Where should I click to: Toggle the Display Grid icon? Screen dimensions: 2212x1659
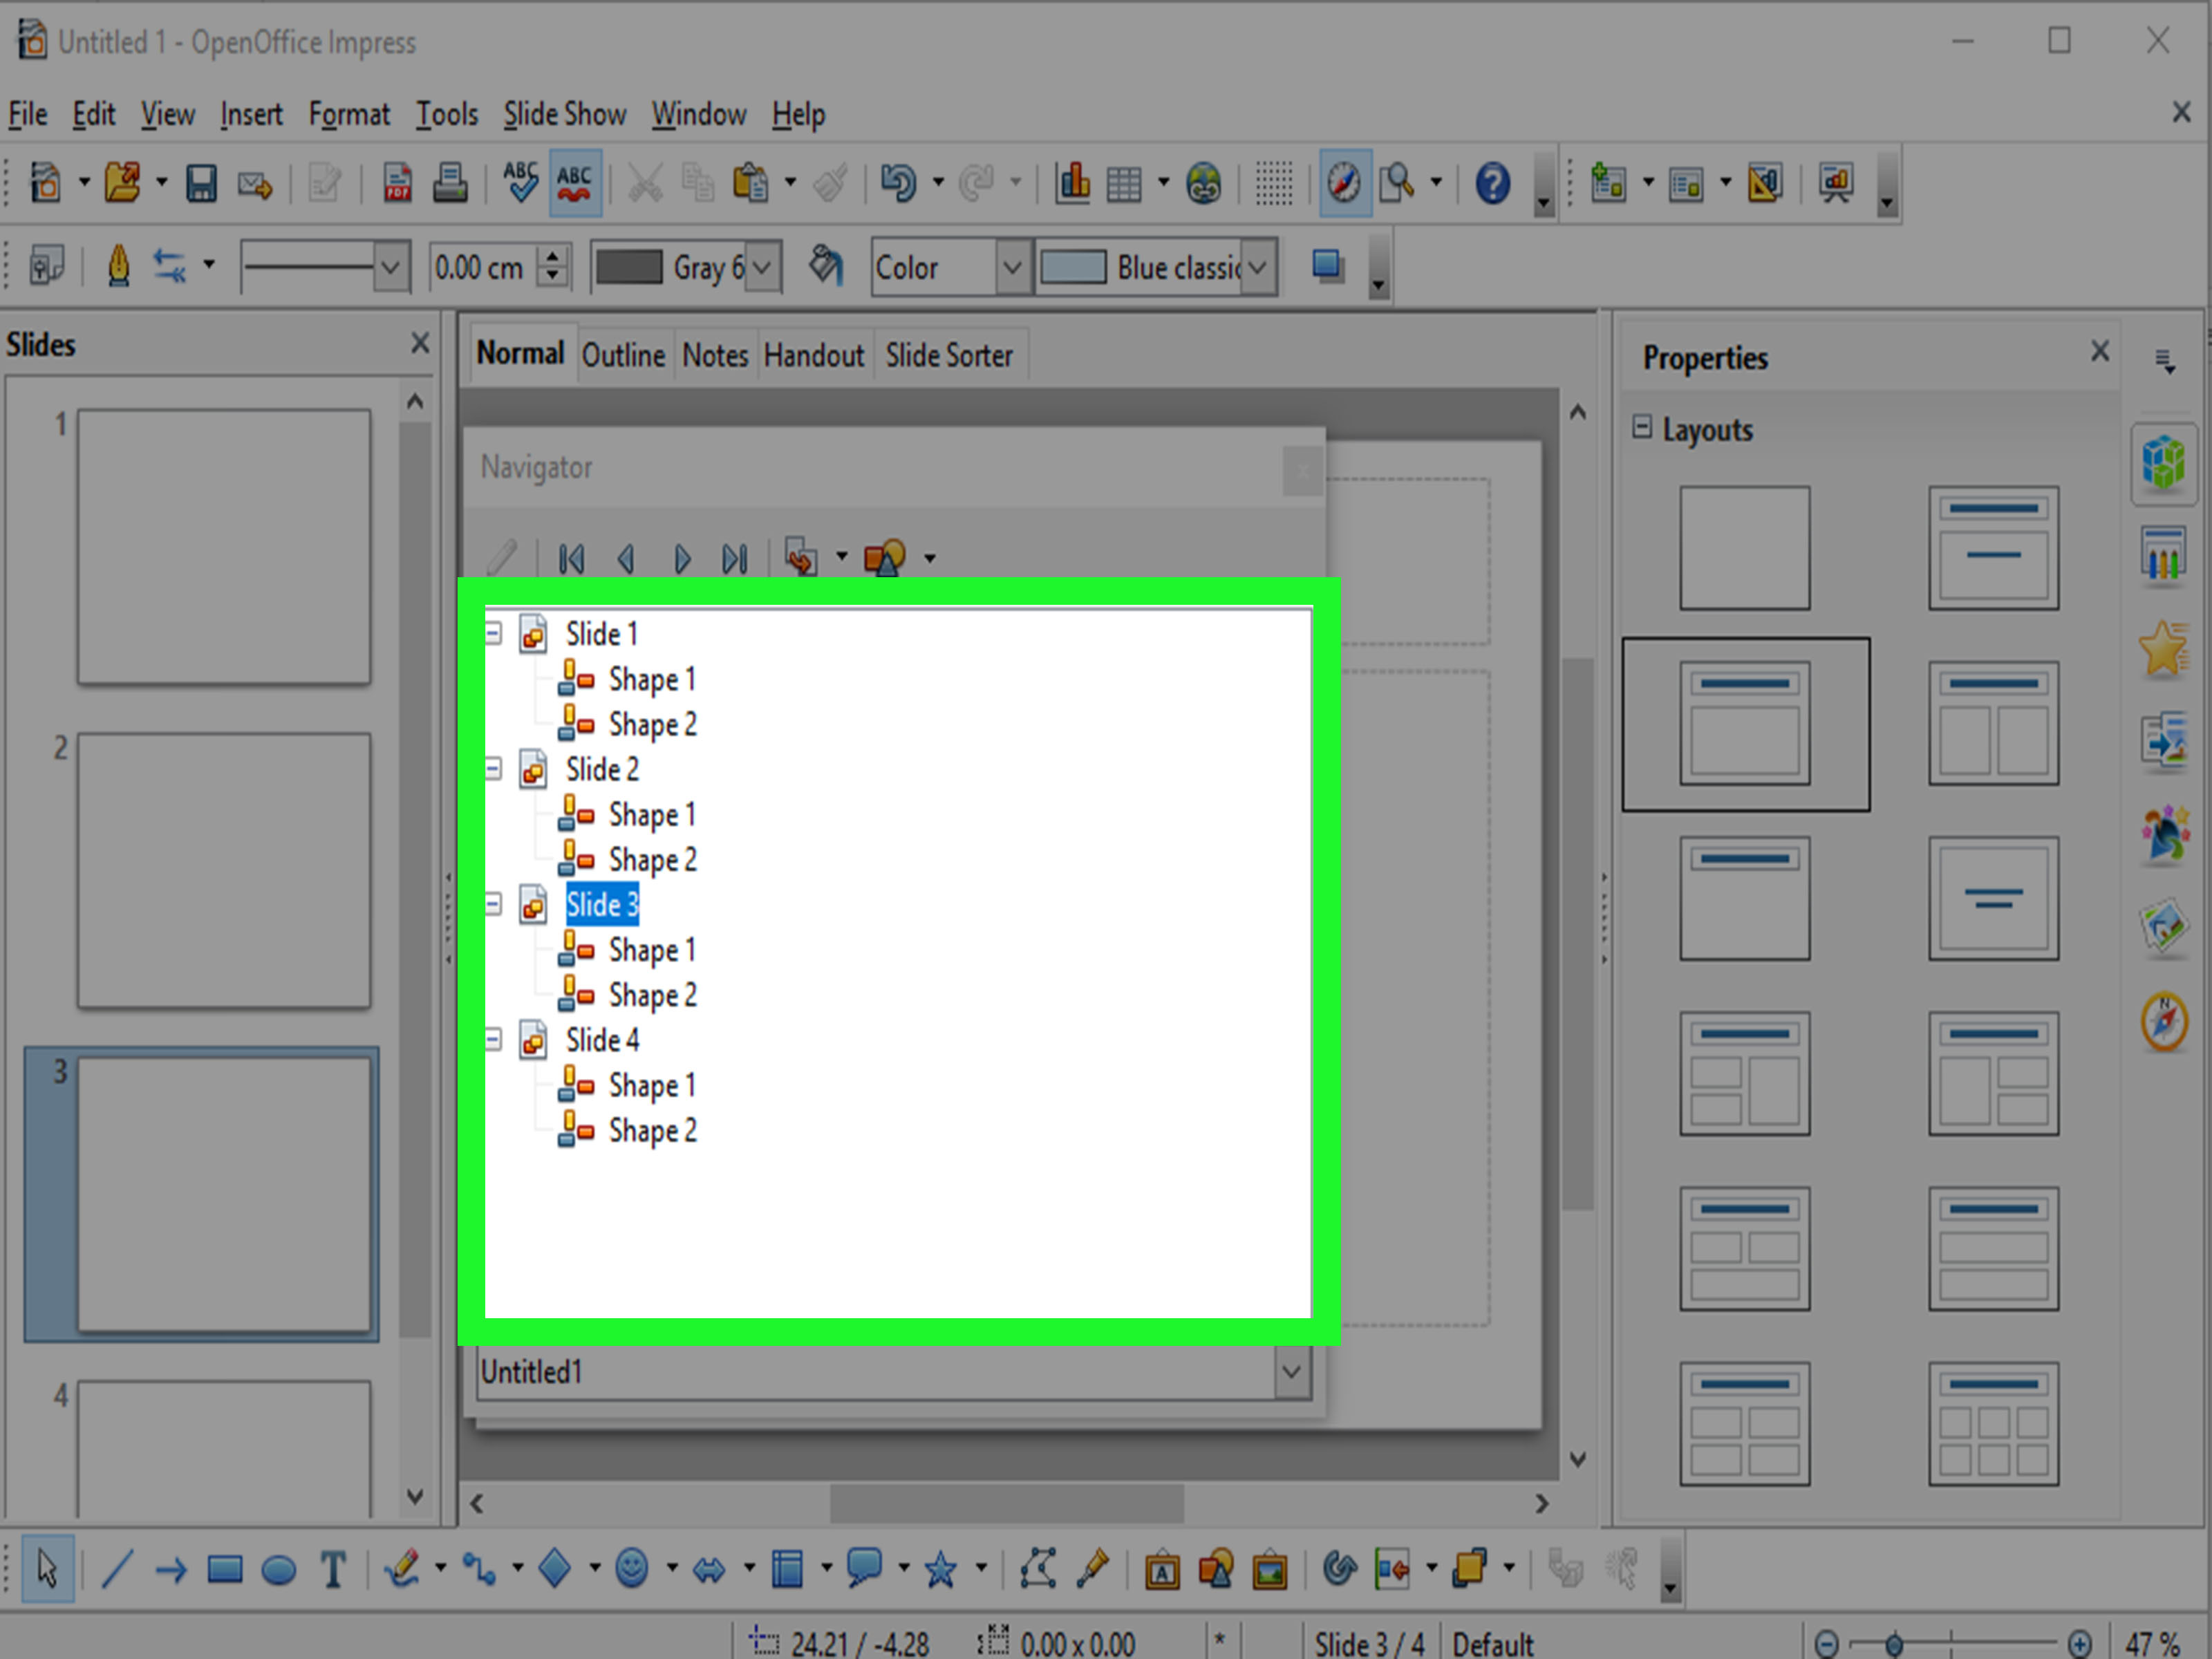1273,184
